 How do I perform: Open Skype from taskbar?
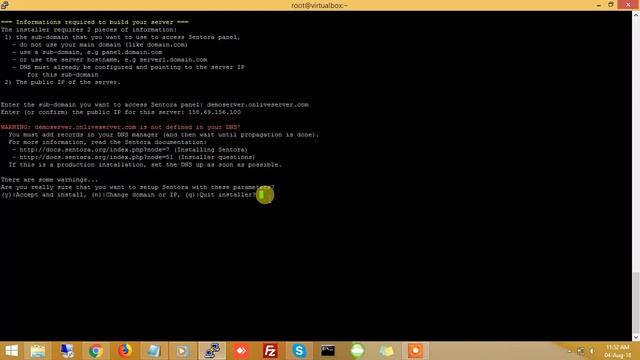coord(299,351)
